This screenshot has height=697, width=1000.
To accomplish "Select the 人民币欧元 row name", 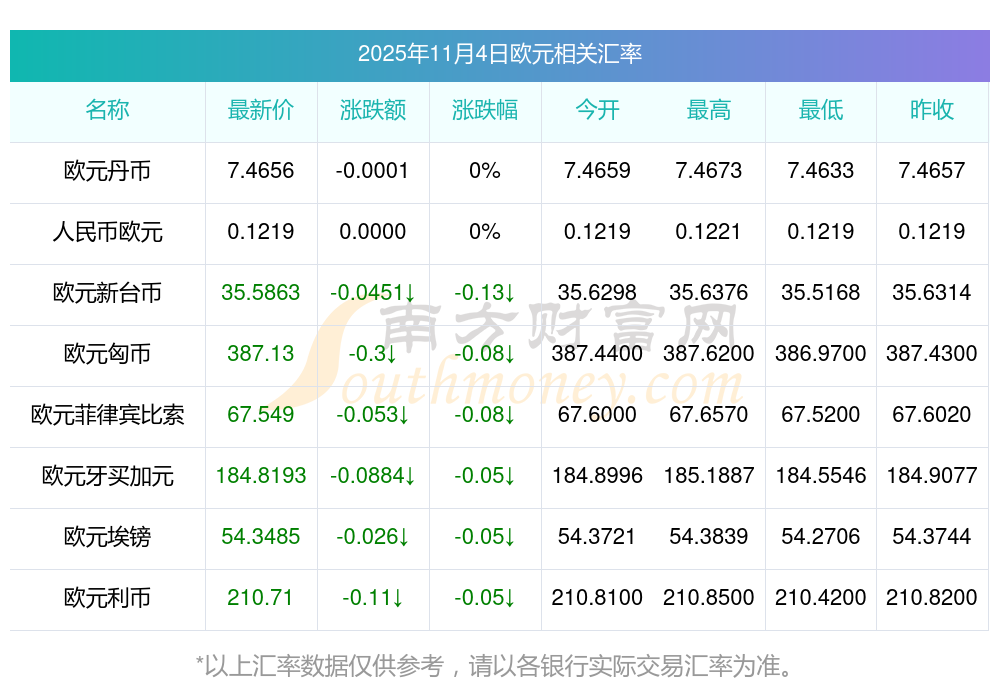I will coord(107,231).
